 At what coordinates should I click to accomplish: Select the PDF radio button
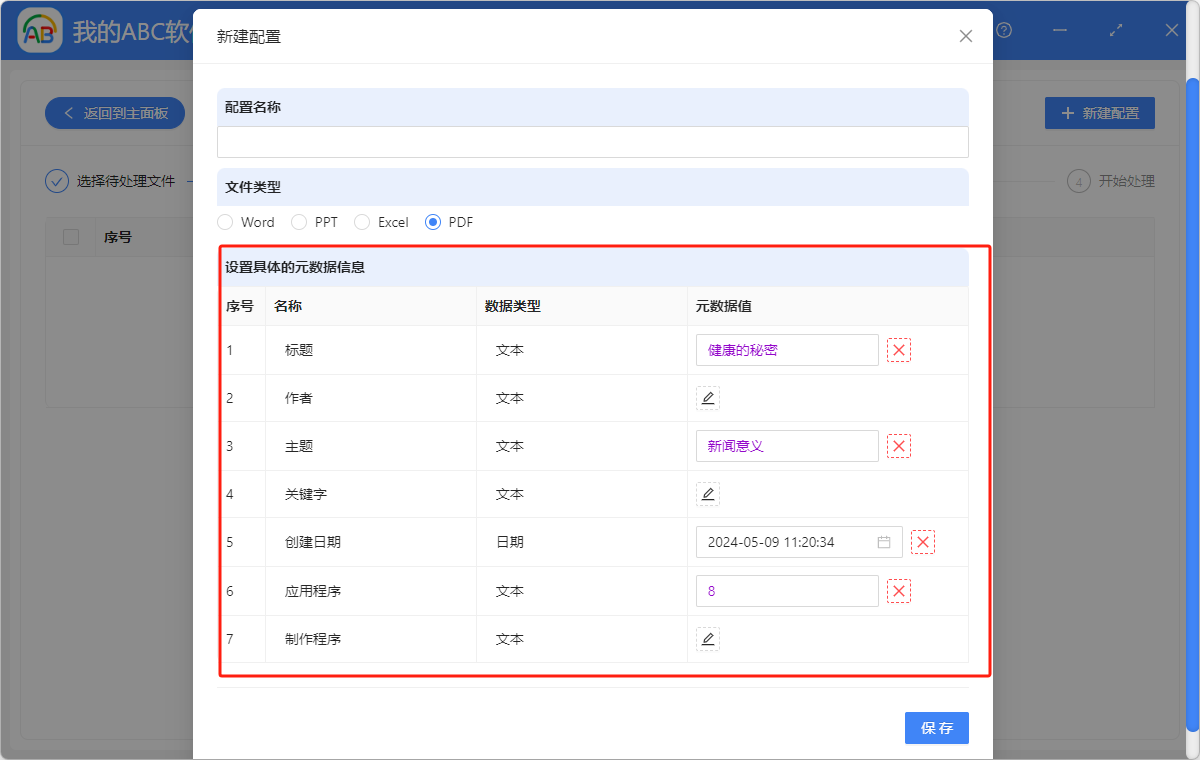(433, 222)
